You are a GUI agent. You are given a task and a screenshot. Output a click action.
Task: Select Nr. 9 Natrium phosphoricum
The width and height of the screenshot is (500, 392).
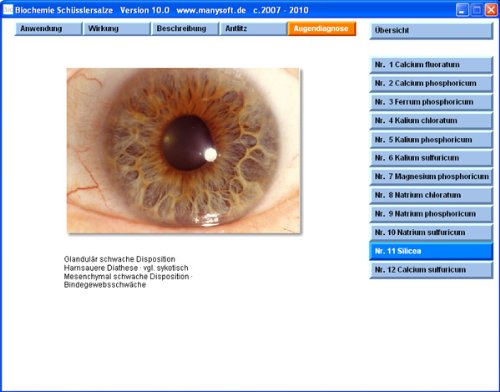coord(431,214)
